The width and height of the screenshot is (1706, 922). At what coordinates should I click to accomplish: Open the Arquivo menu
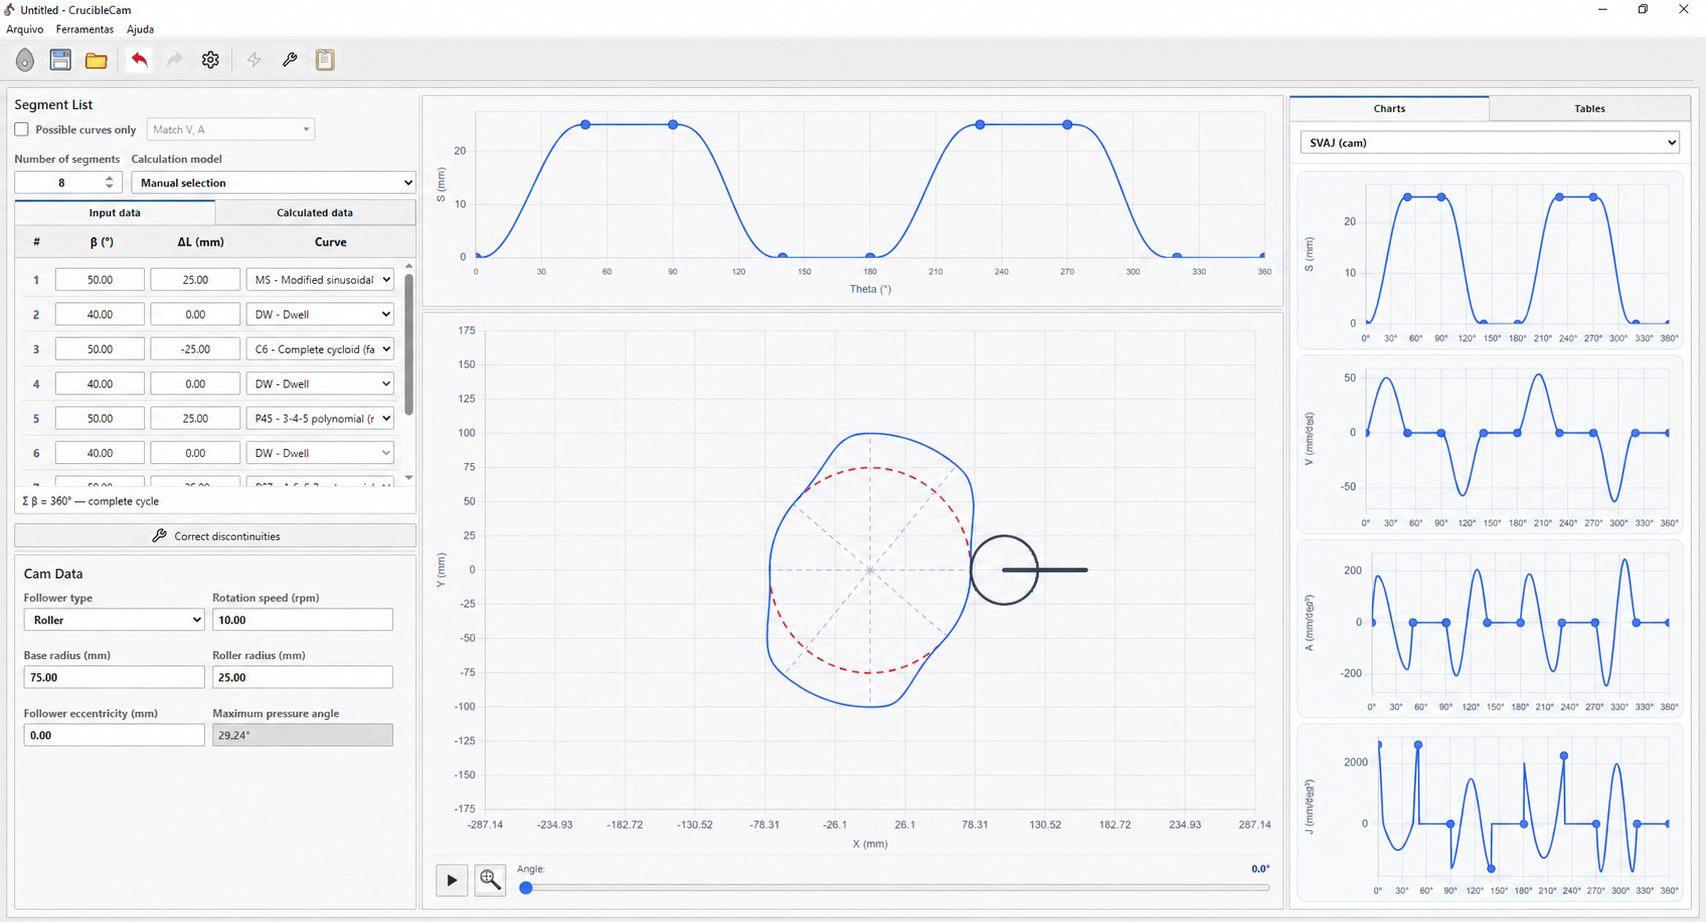pyautogui.click(x=25, y=29)
